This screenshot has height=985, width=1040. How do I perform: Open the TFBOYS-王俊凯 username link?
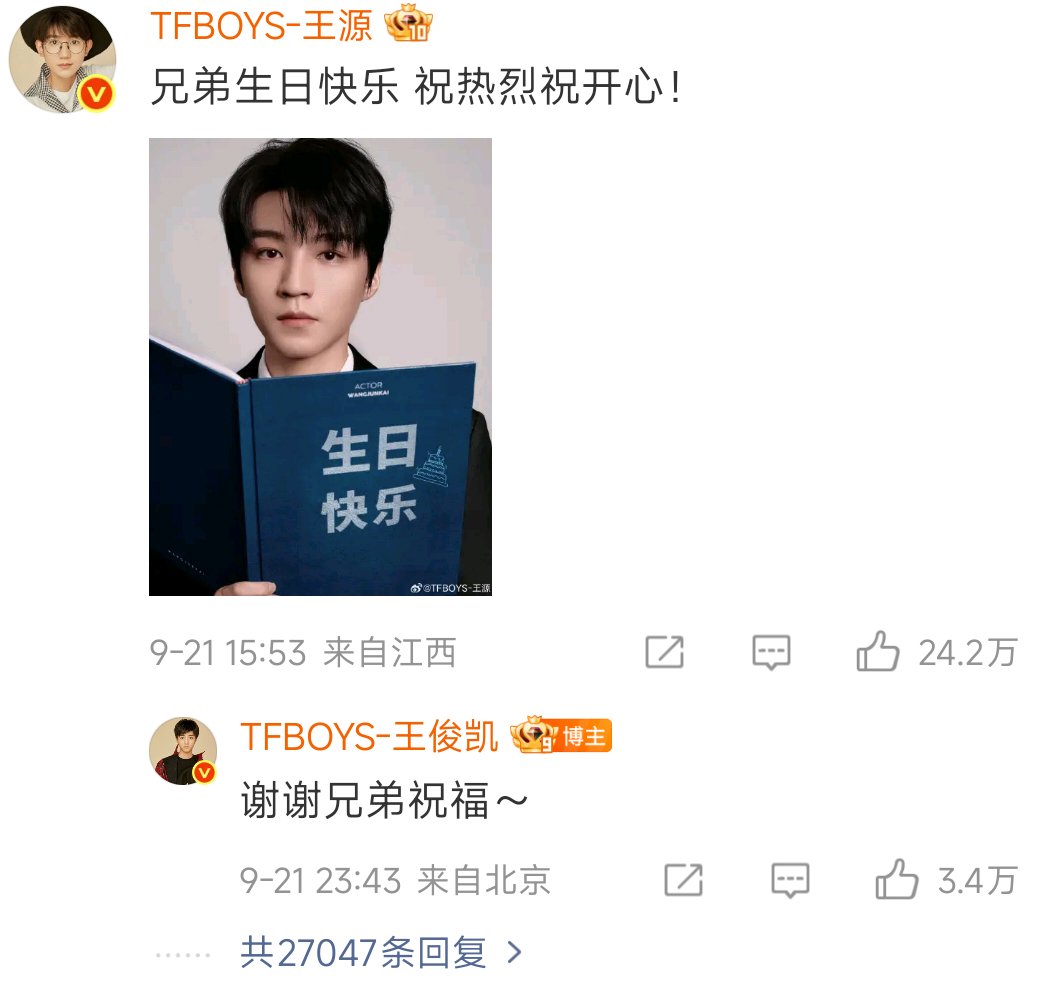369,737
